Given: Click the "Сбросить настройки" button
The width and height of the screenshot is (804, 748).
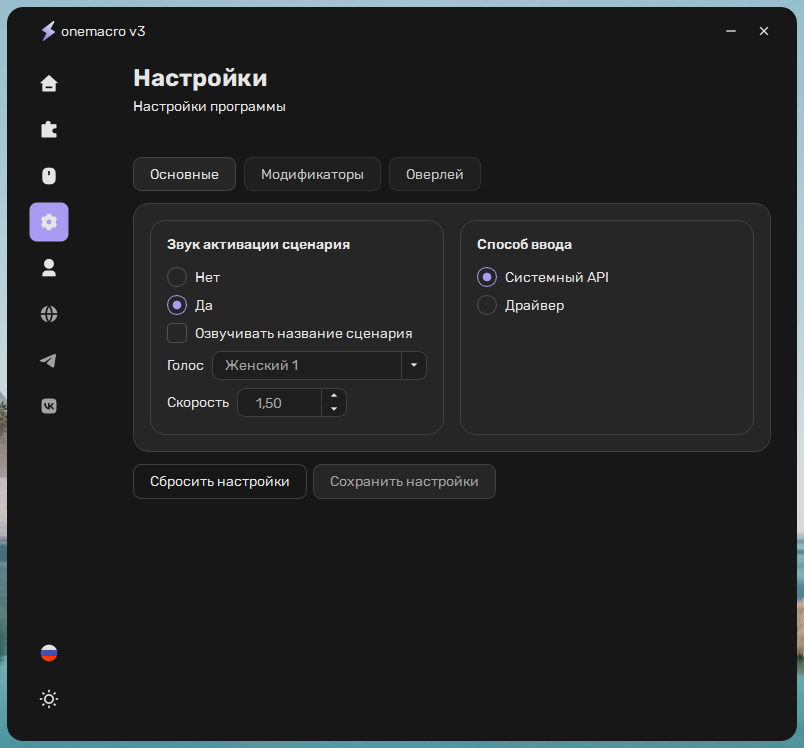Looking at the screenshot, I should 220,481.
